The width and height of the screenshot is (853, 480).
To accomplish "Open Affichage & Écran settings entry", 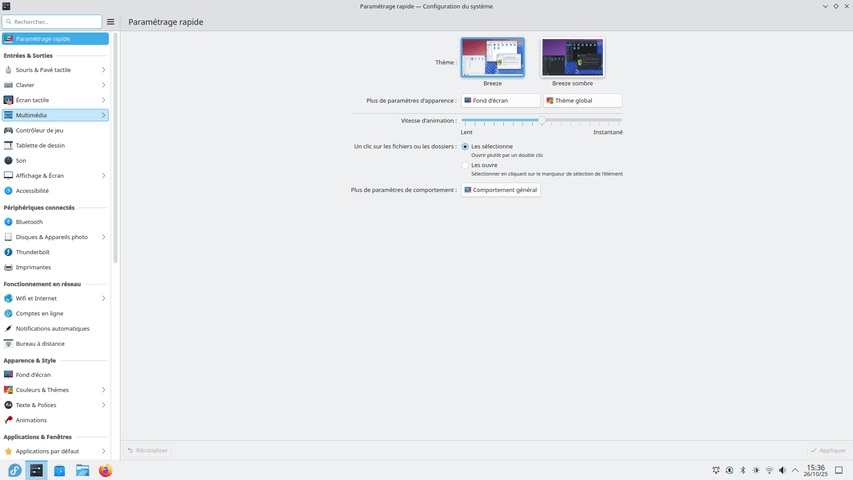I will (55, 176).
